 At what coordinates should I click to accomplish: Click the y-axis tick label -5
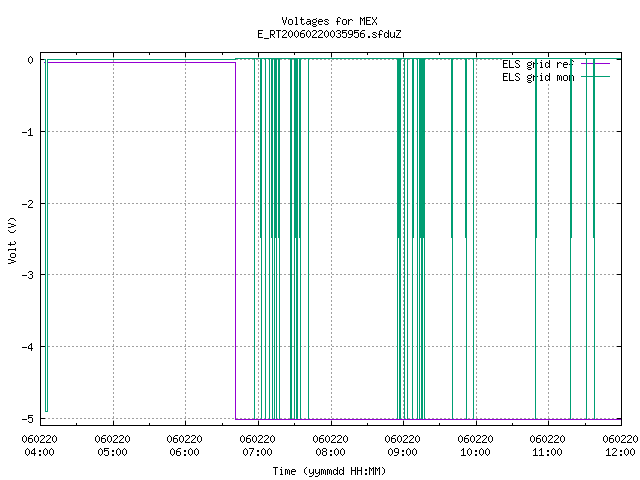coord(28,419)
